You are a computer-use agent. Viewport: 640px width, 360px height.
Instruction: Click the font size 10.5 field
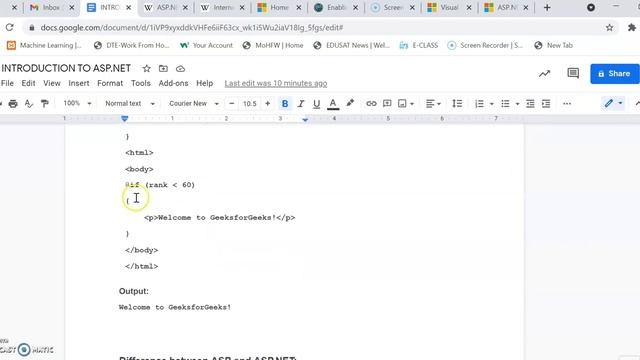coord(249,104)
